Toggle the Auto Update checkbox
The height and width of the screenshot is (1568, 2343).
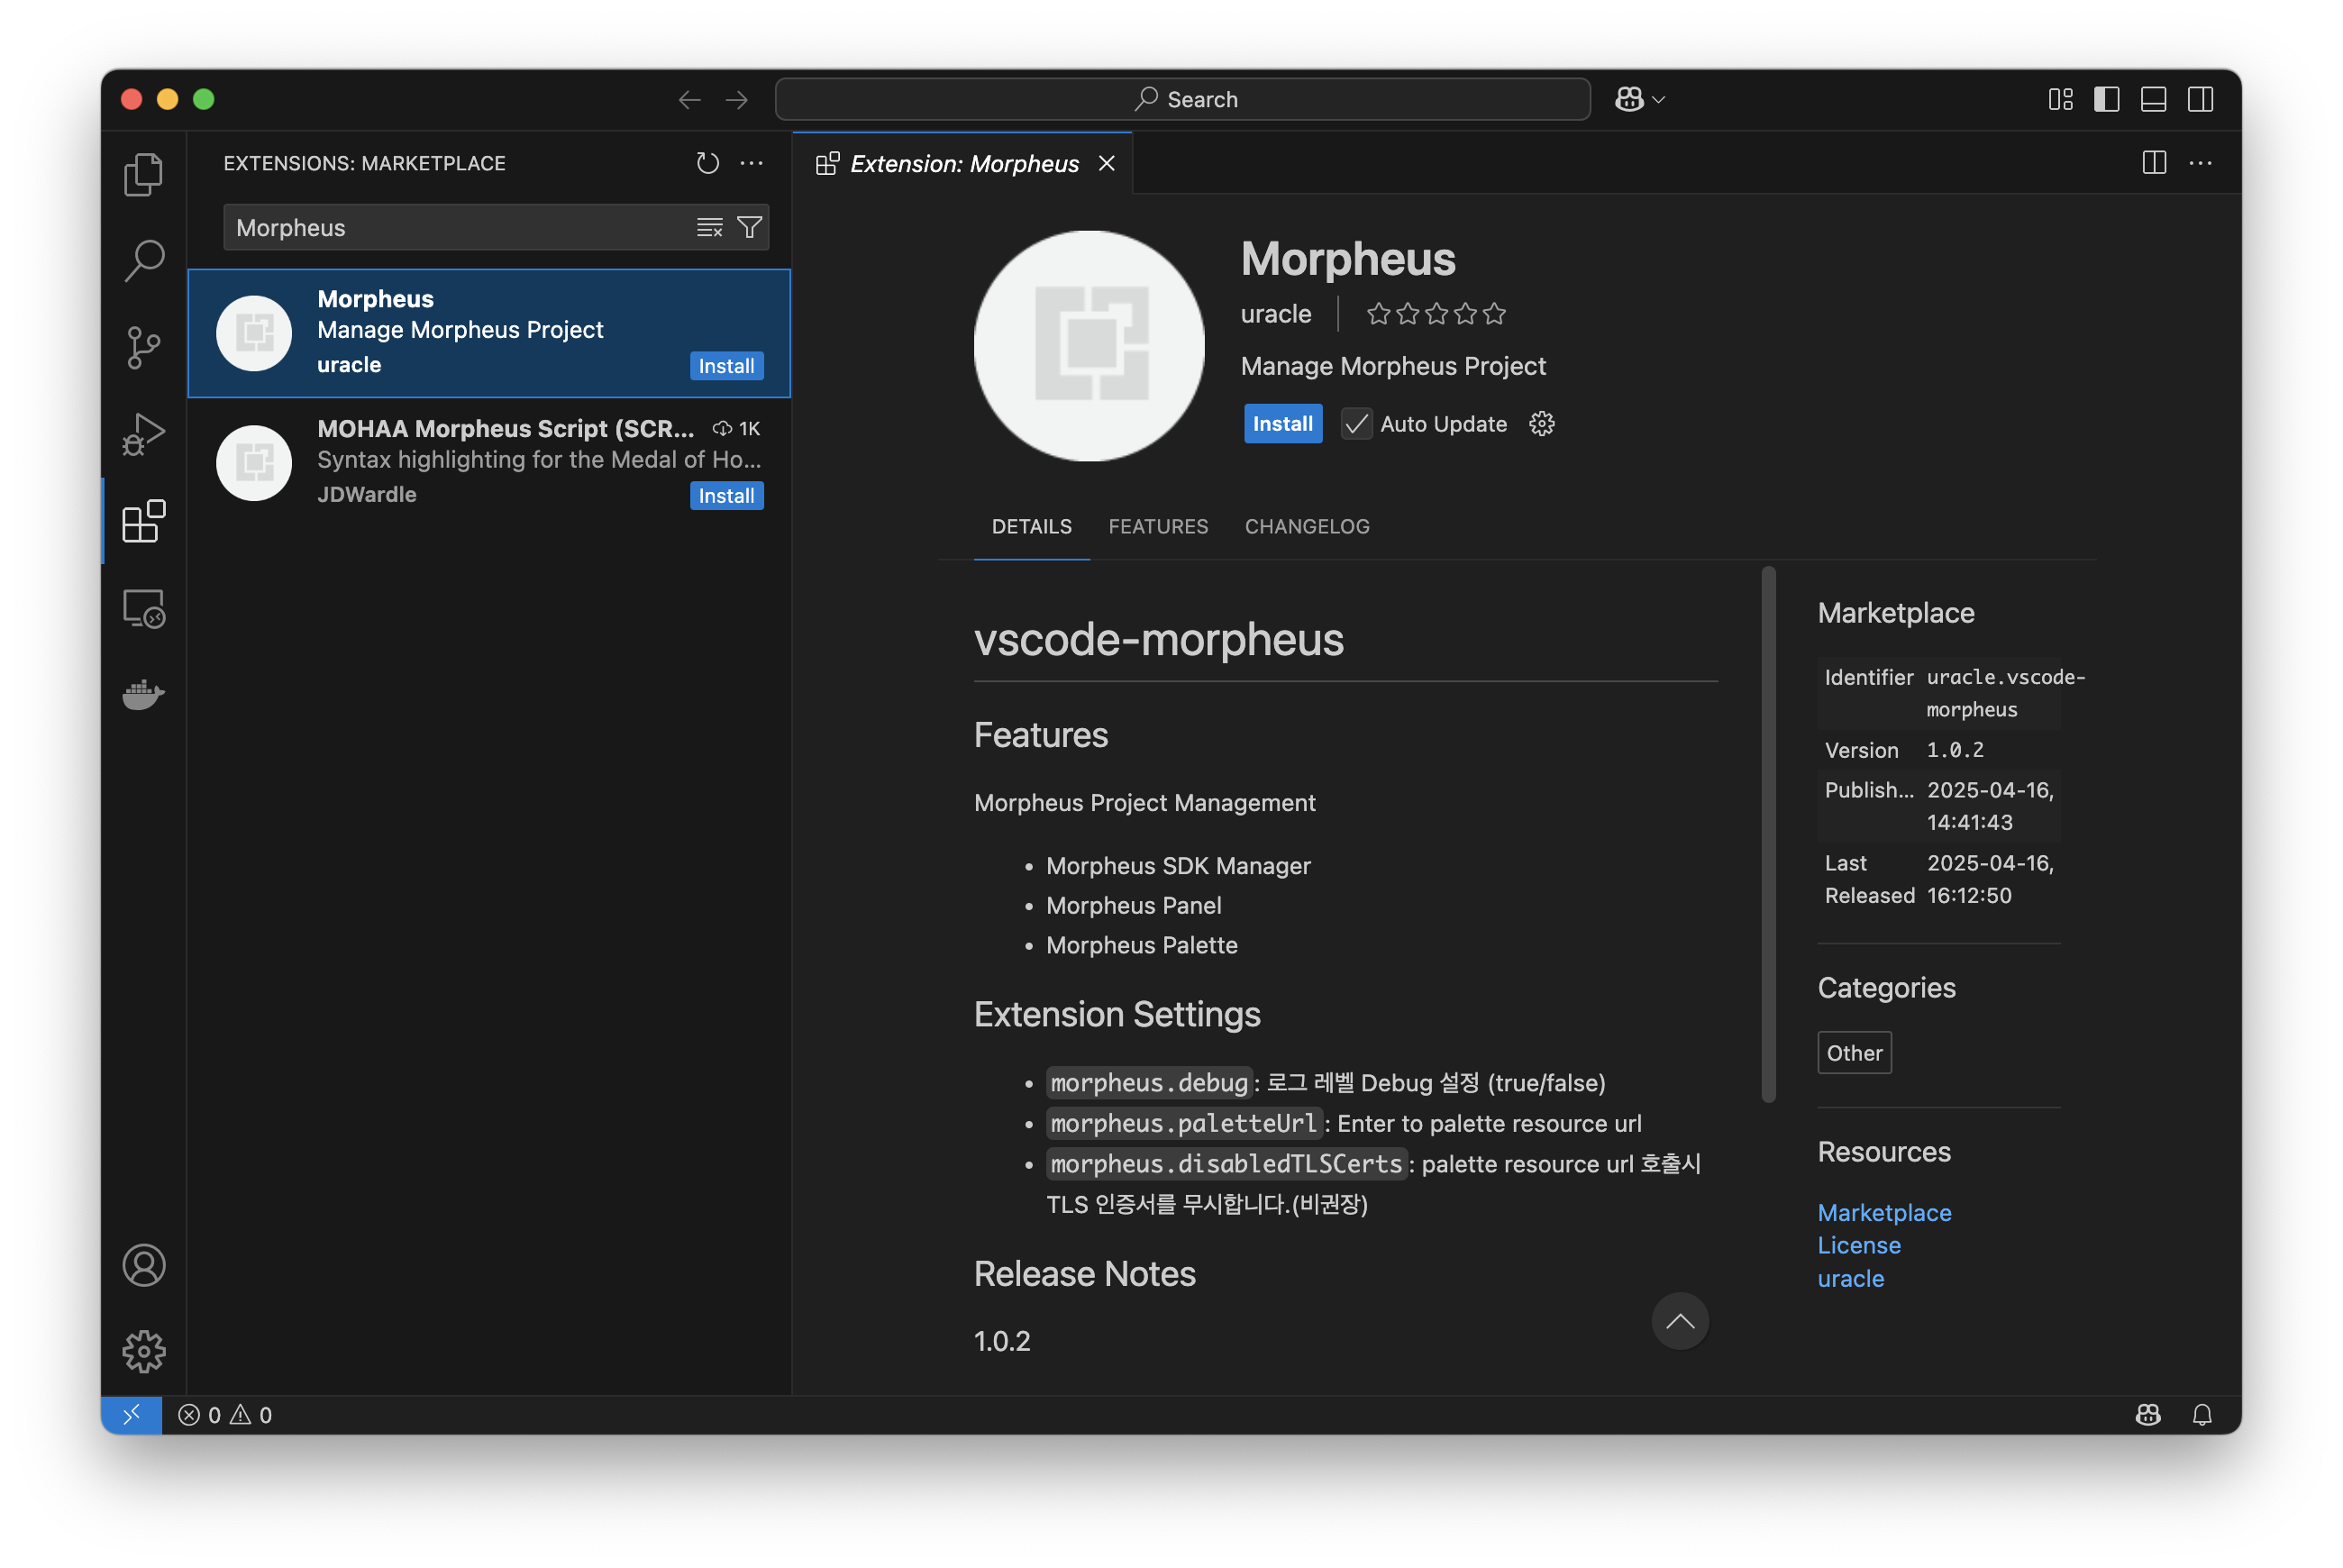[1356, 424]
